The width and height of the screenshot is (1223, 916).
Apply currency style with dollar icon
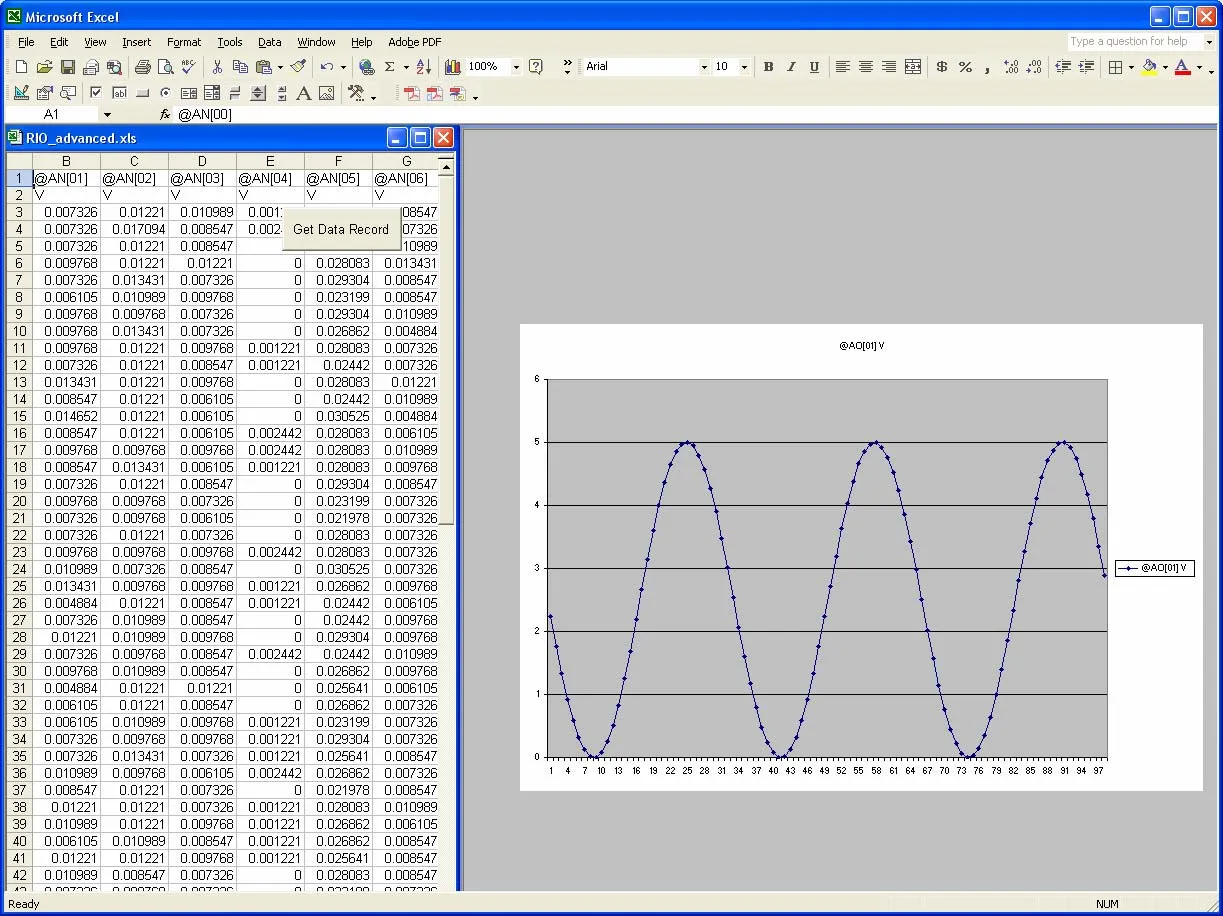(x=942, y=67)
